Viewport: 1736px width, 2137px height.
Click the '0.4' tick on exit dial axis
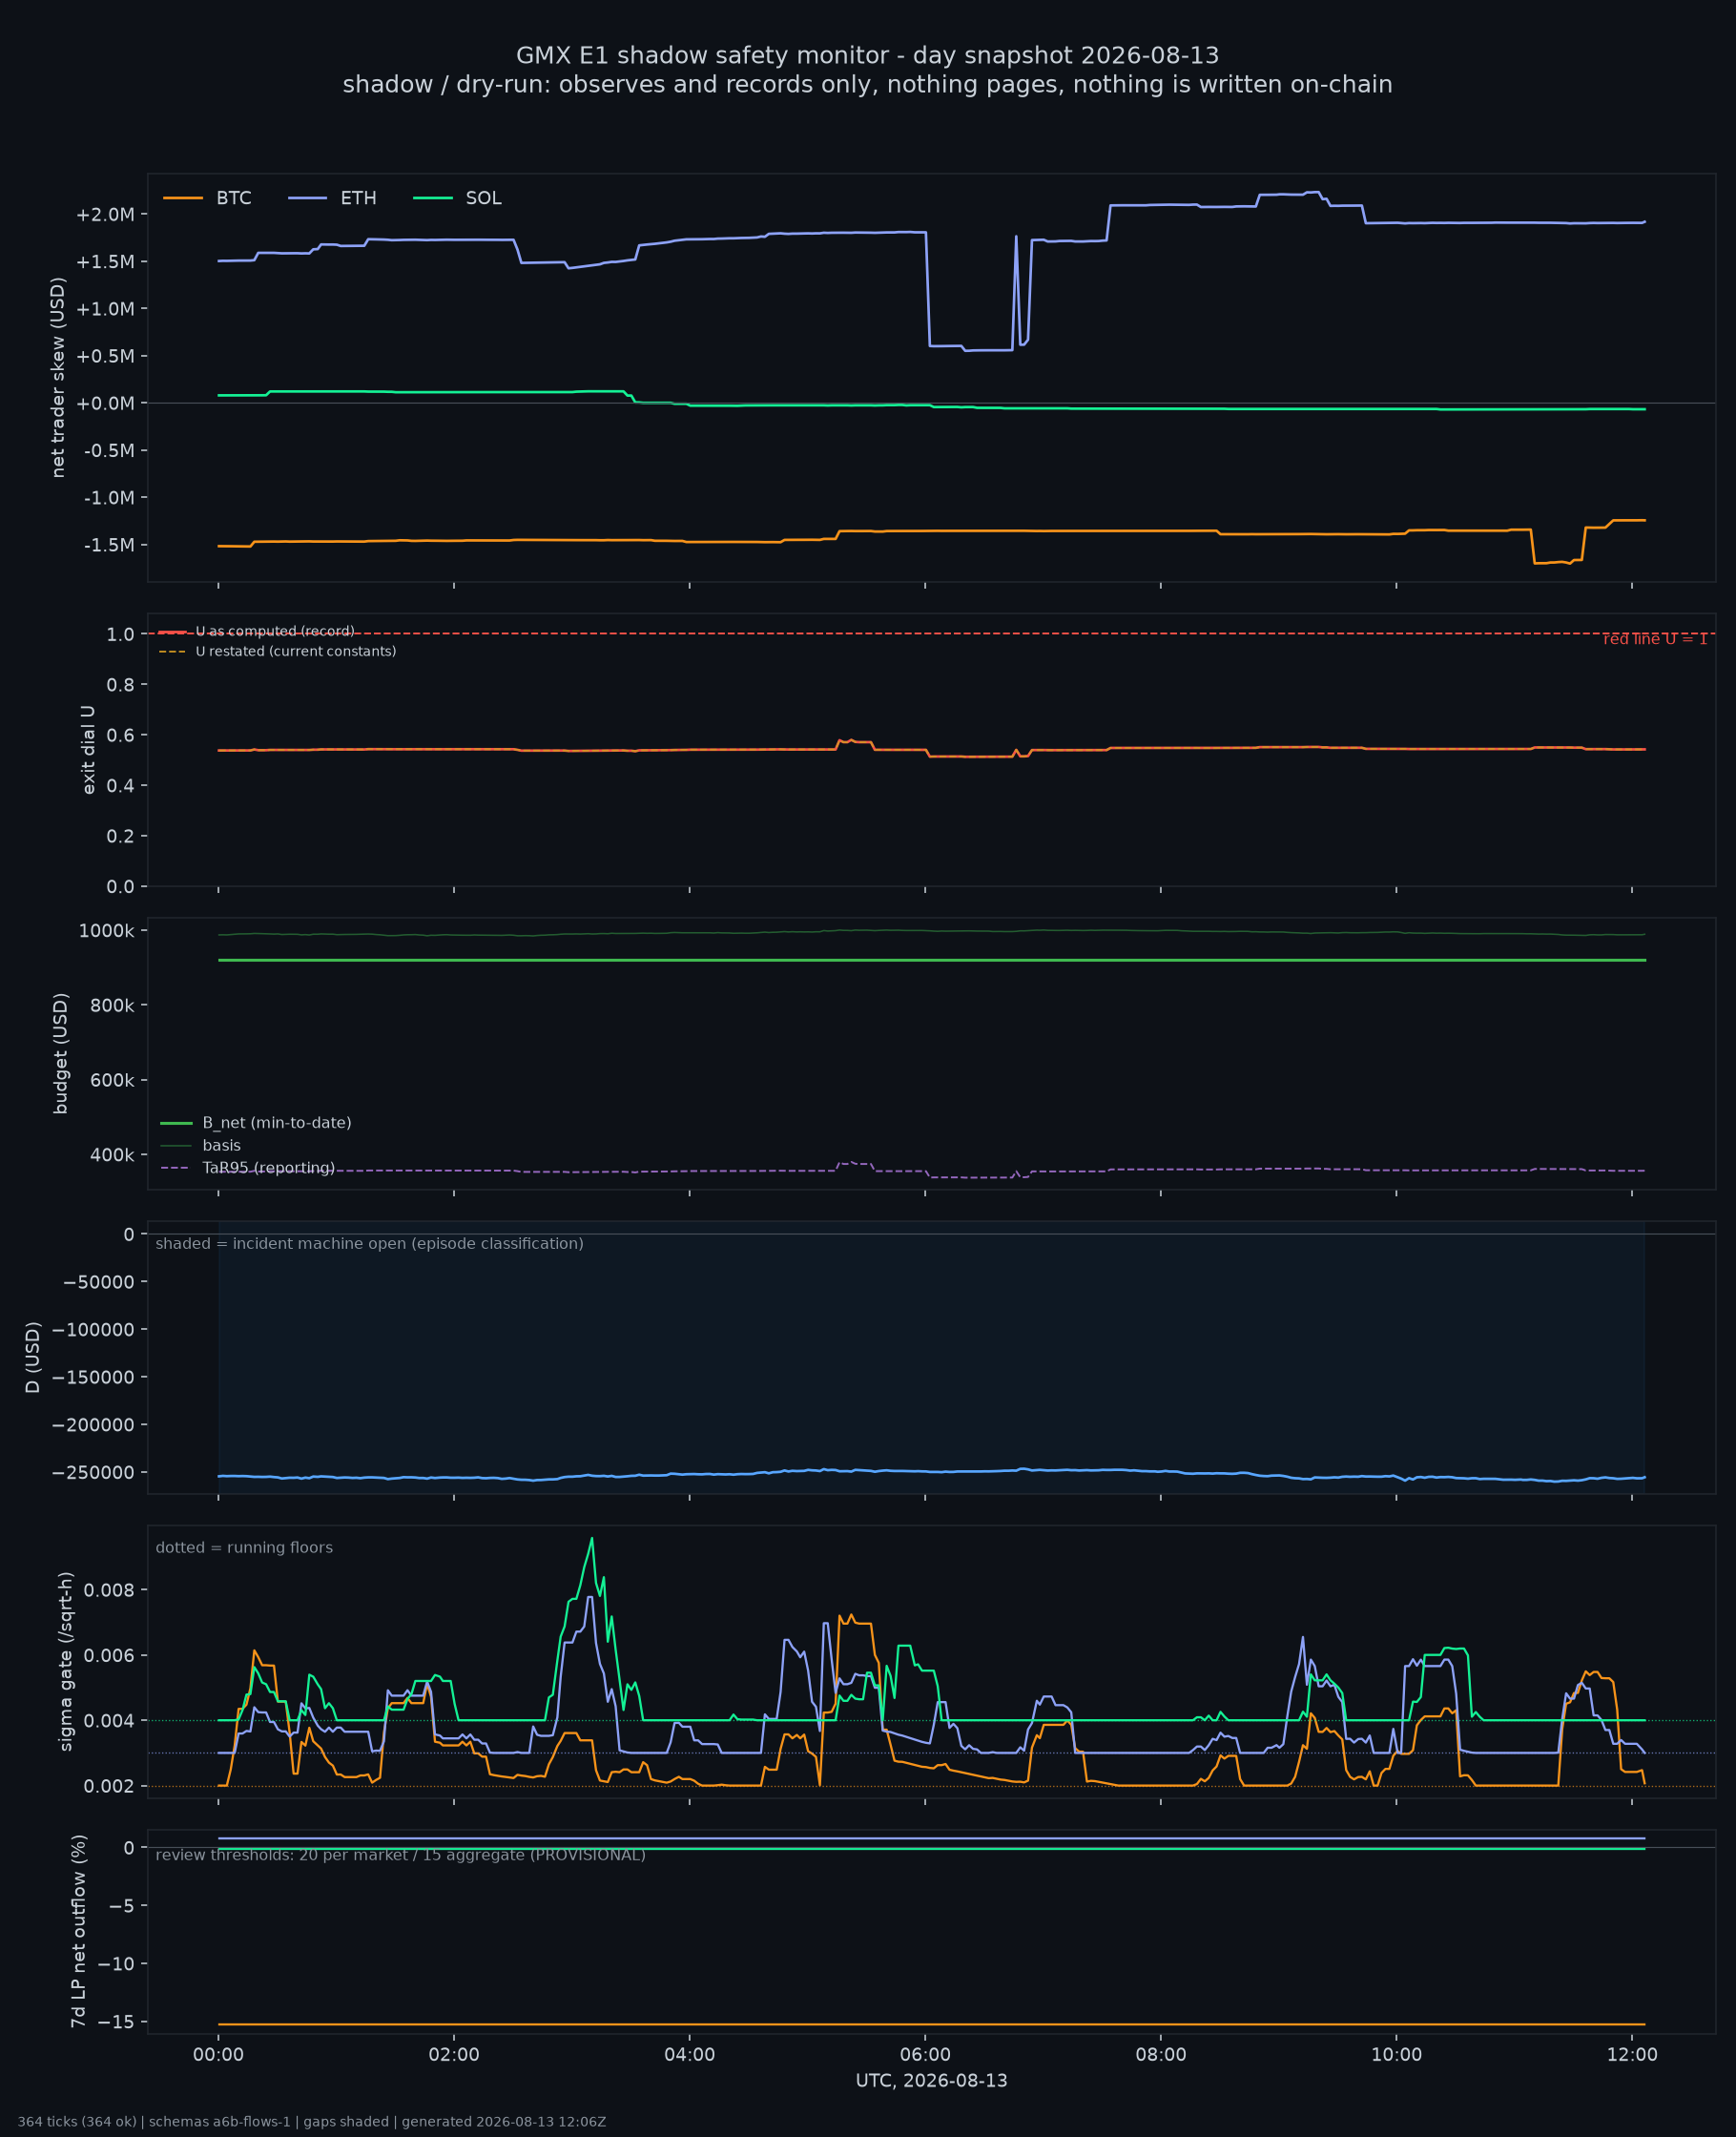(x=120, y=785)
